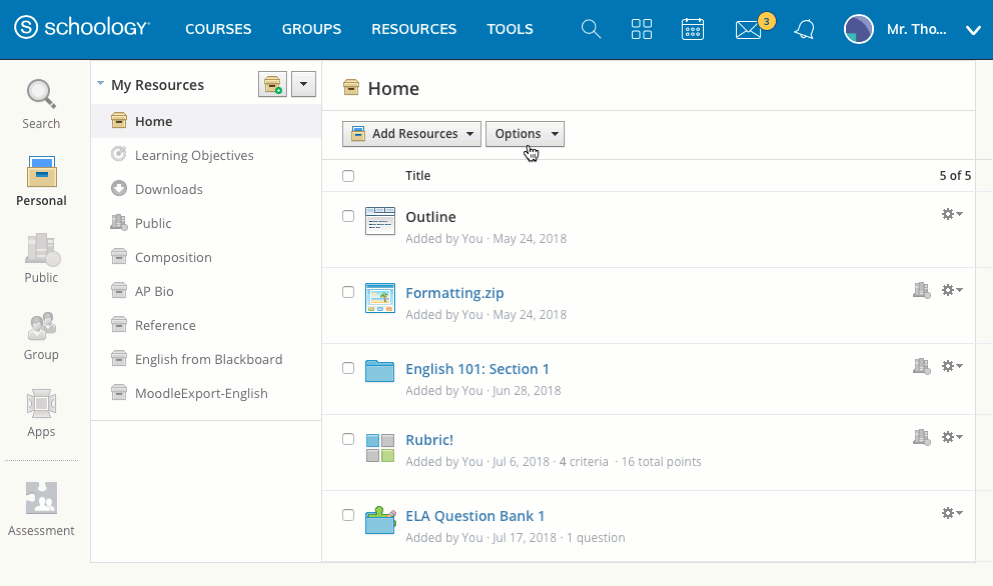The image size is (993, 586).
Task: Check the box next to Outline
Action: point(348,216)
